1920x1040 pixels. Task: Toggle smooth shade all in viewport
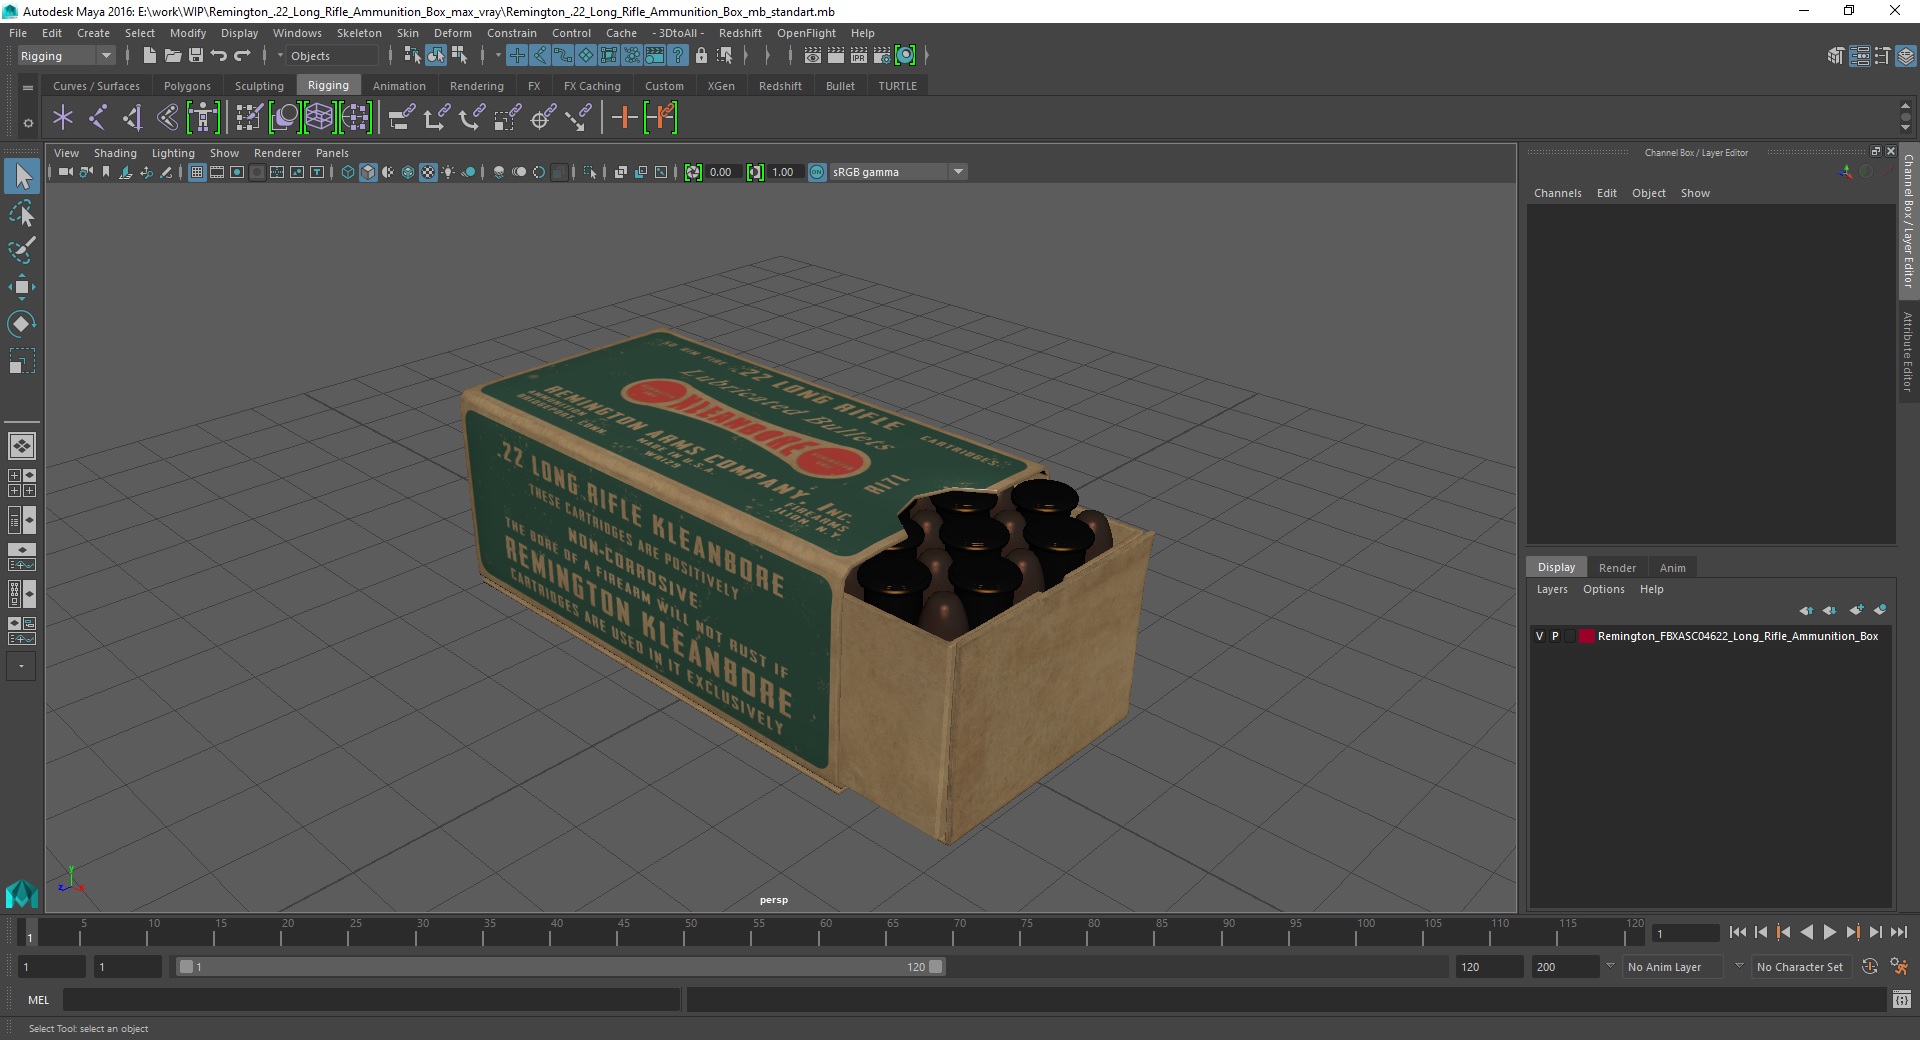point(368,172)
